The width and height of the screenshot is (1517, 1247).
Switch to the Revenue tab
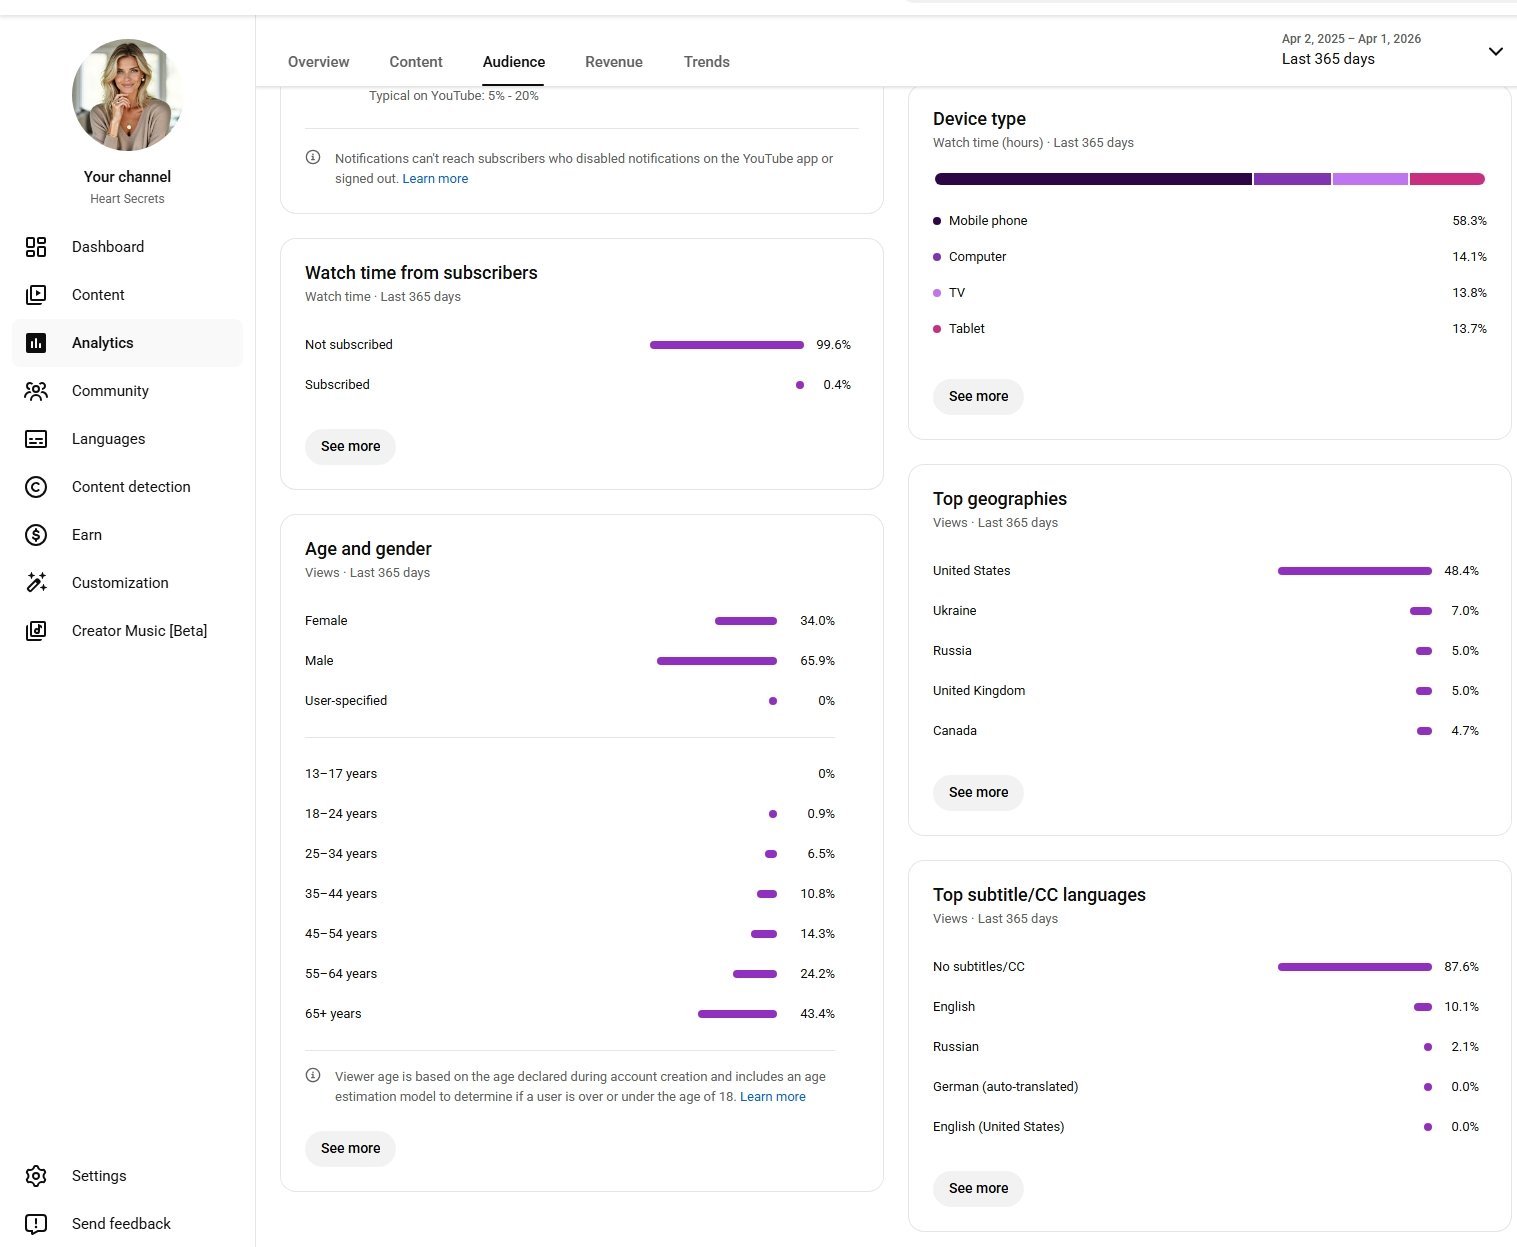click(x=613, y=62)
